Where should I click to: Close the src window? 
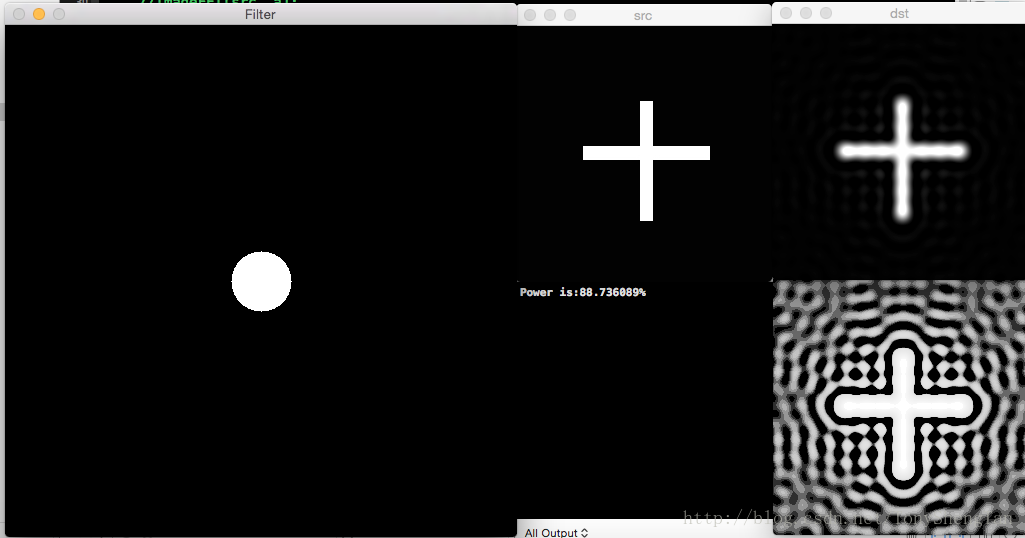[x=530, y=15]
